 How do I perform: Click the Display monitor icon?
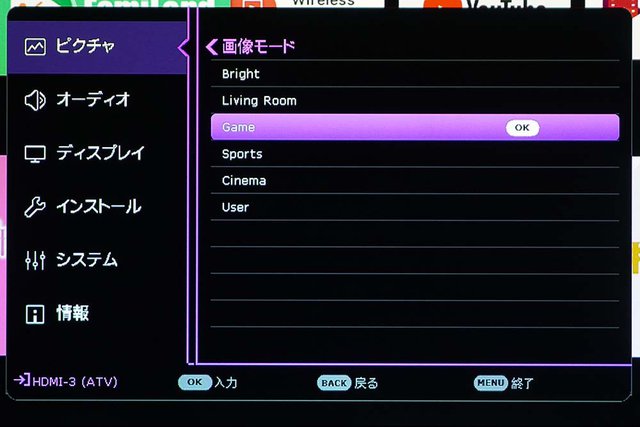35,154
